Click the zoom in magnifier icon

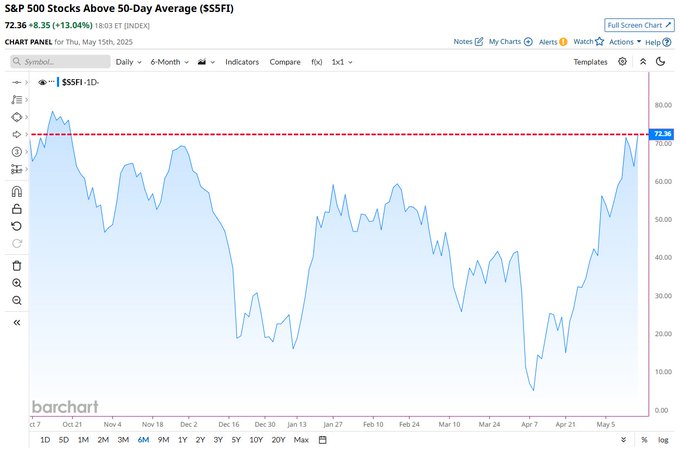tap(16, 283)
